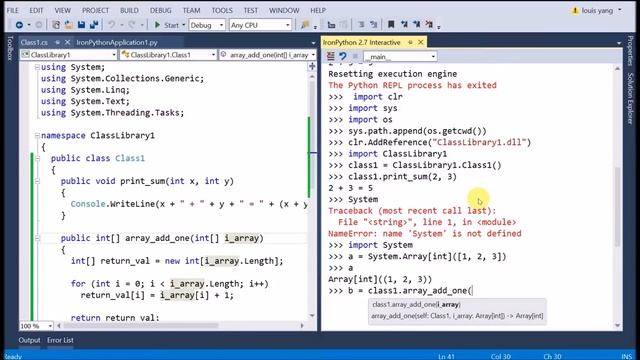The height and width of the screenshot is (360, 640).
Task: Open the FILE menu
Action: [13, 10]
